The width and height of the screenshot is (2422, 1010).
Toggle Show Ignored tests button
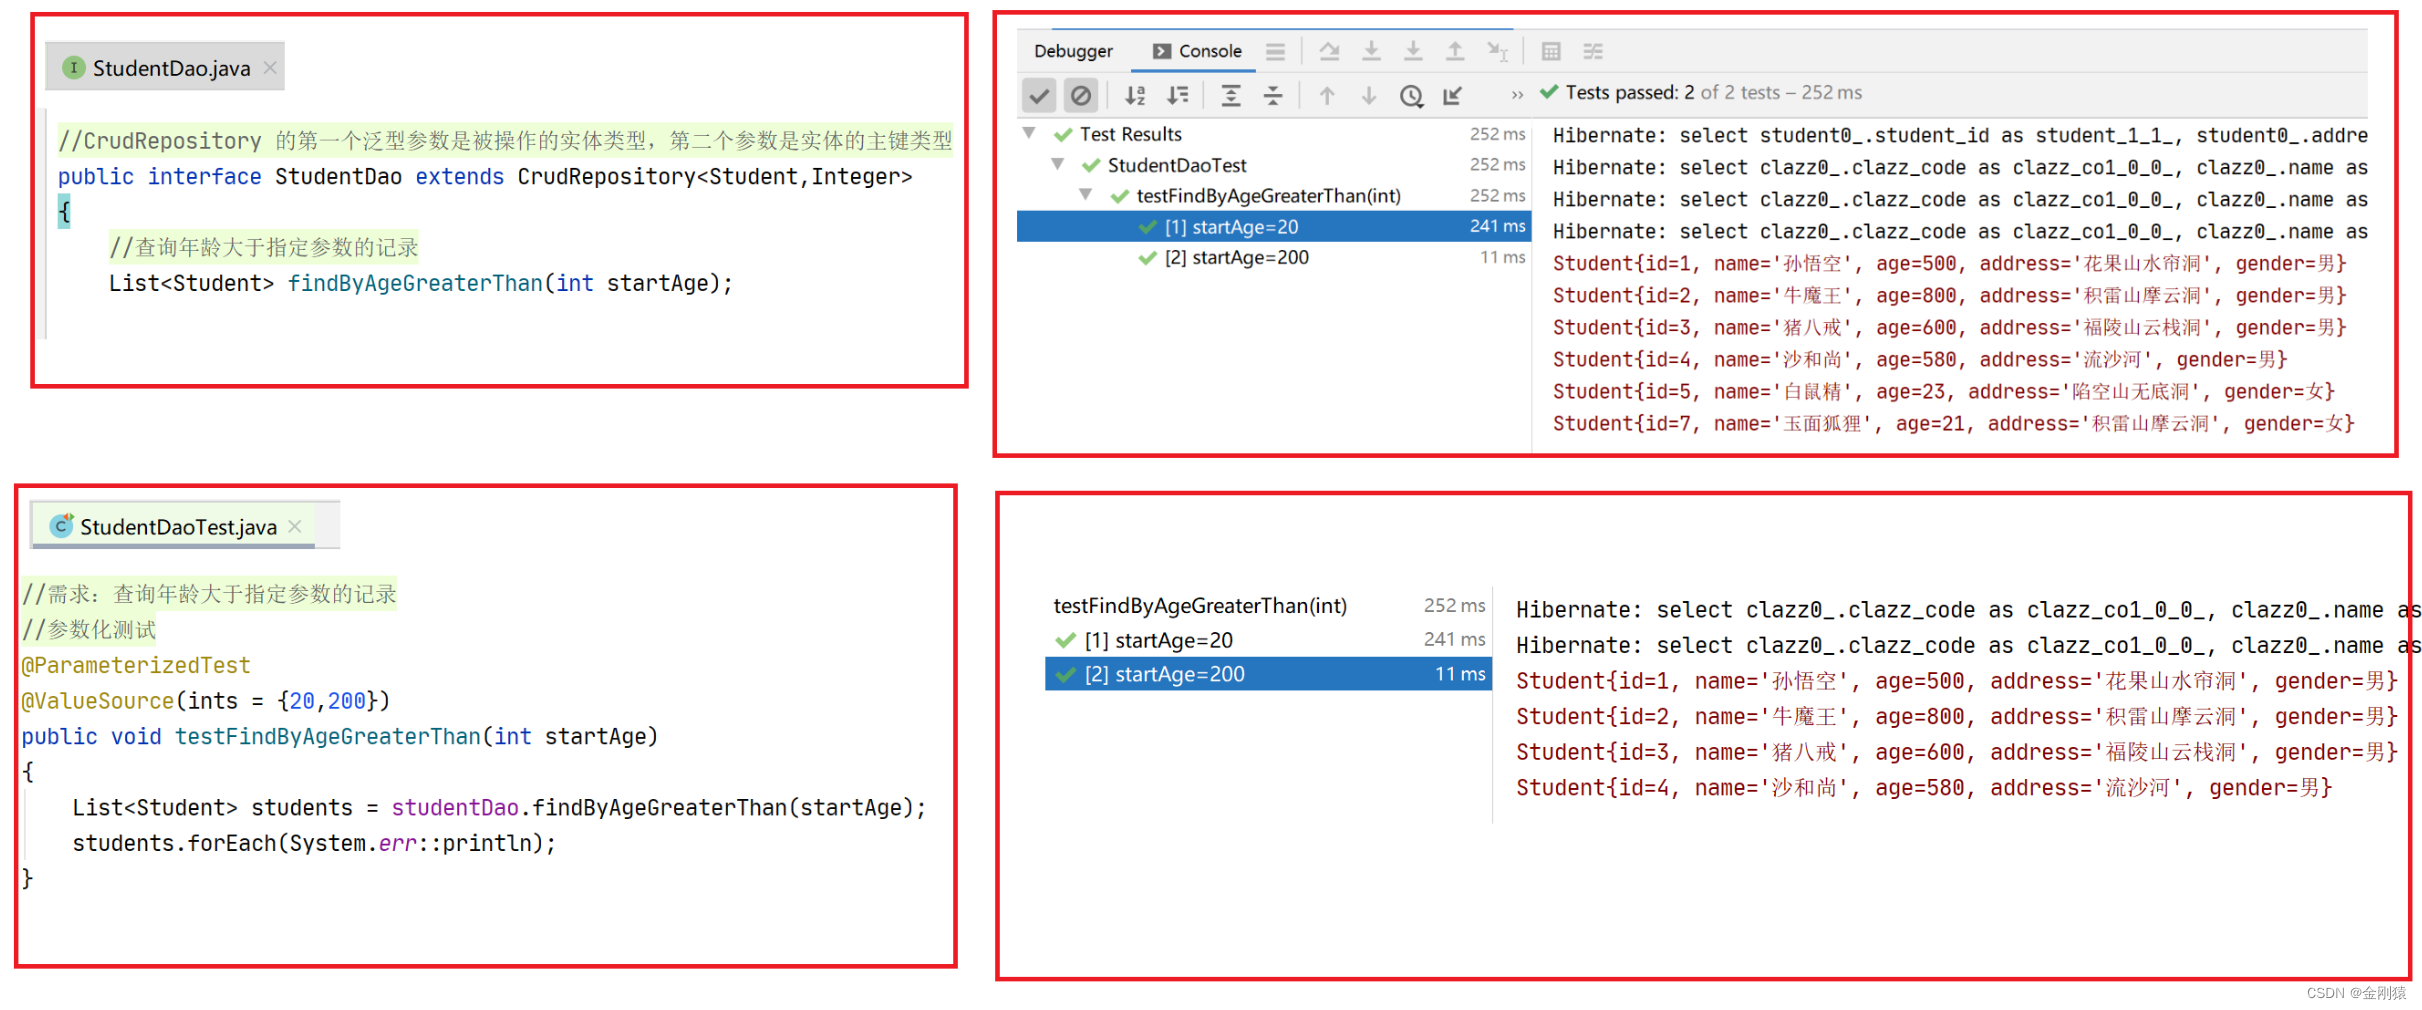1080,95
